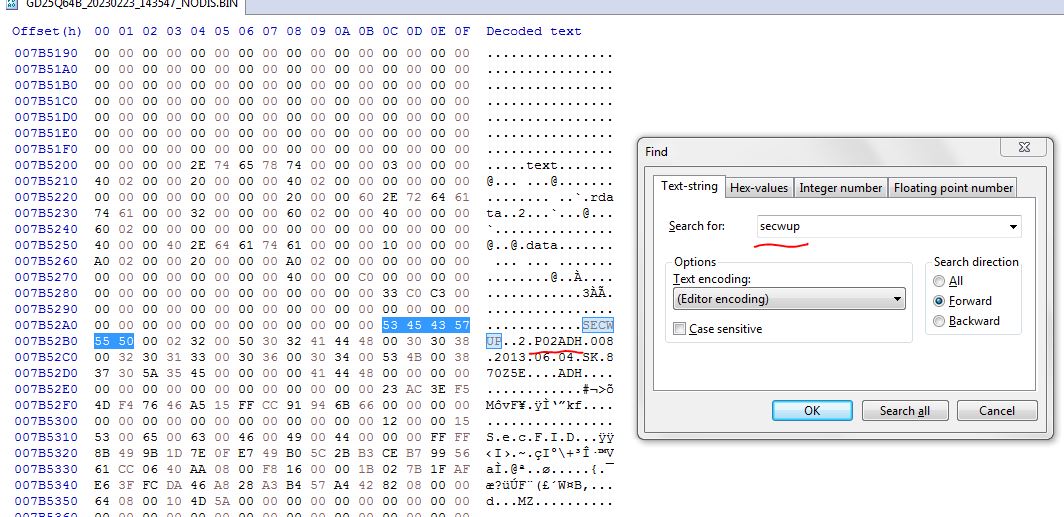Switch to the Text-string tab

click(x=689, y=185)
